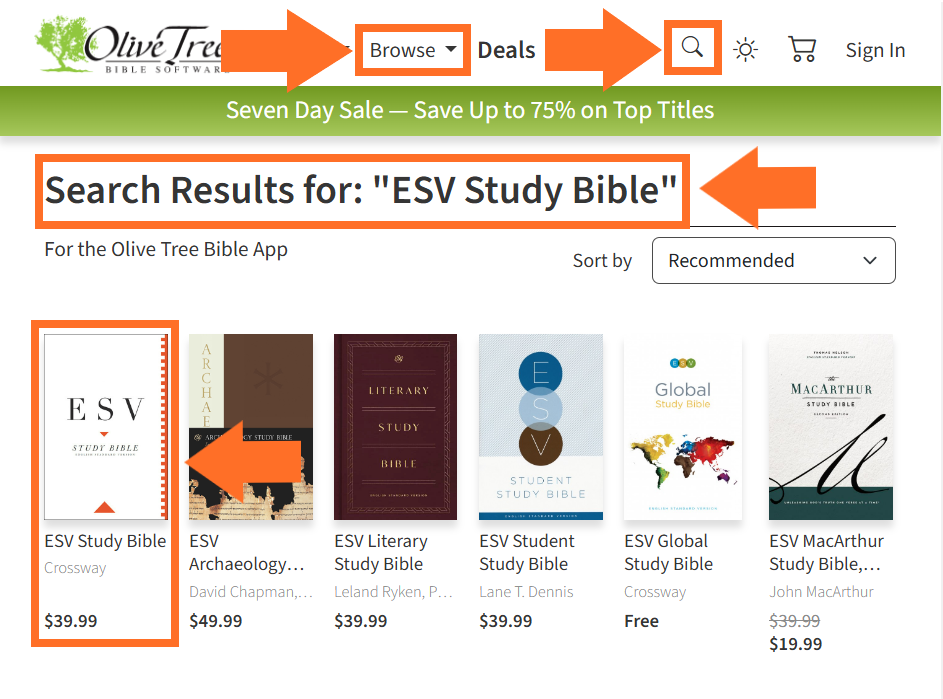Toggle the light/dark theme sun icon
Image resolution: width=943 pixels, height=699 pixels.
pos(745,50)
